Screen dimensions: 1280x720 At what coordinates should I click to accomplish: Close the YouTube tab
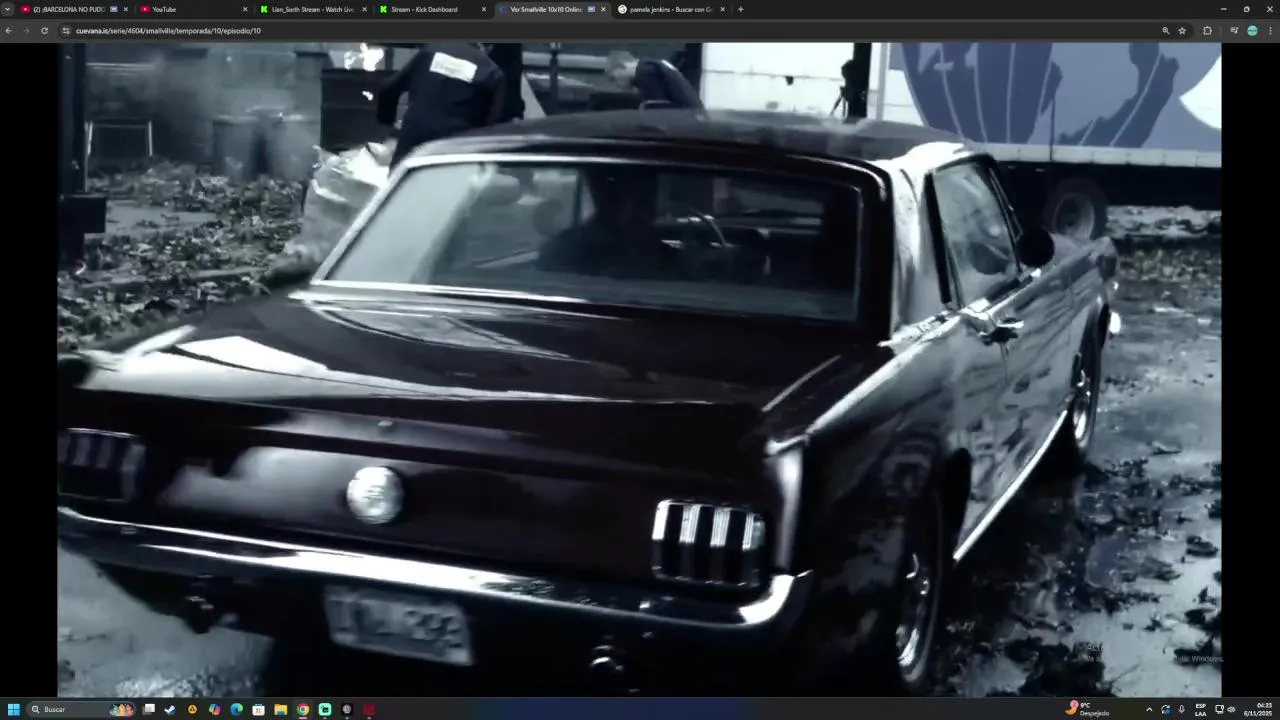245,9
